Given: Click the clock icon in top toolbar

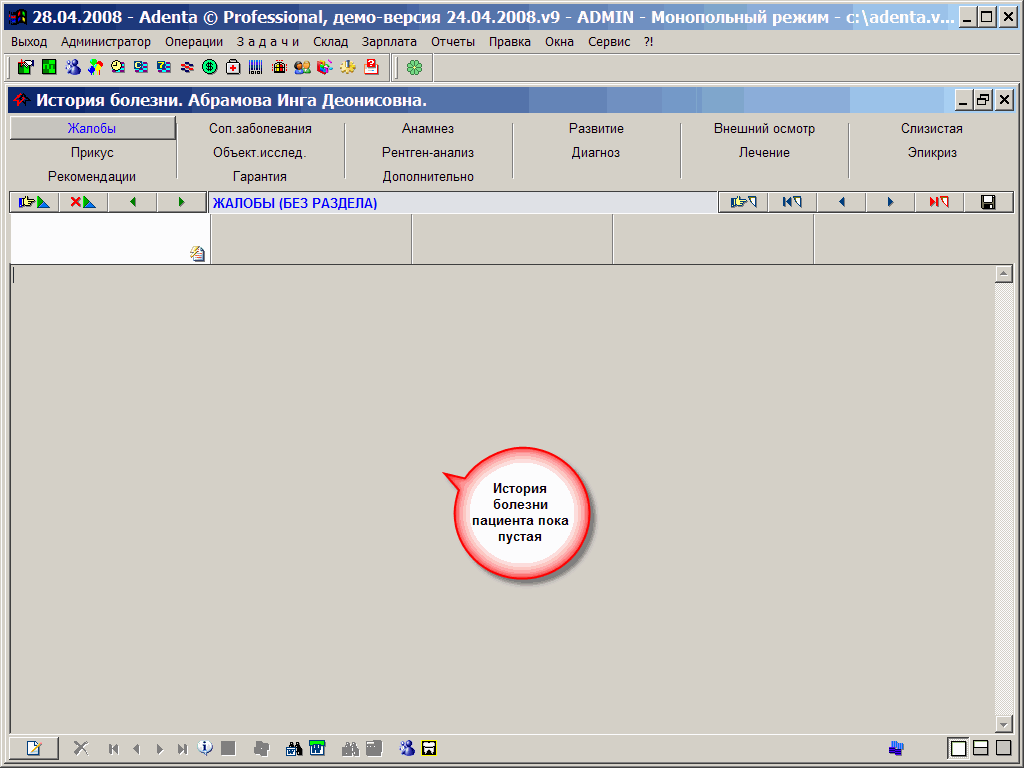Looking at the screenshot, I should (x=118, y=67).
